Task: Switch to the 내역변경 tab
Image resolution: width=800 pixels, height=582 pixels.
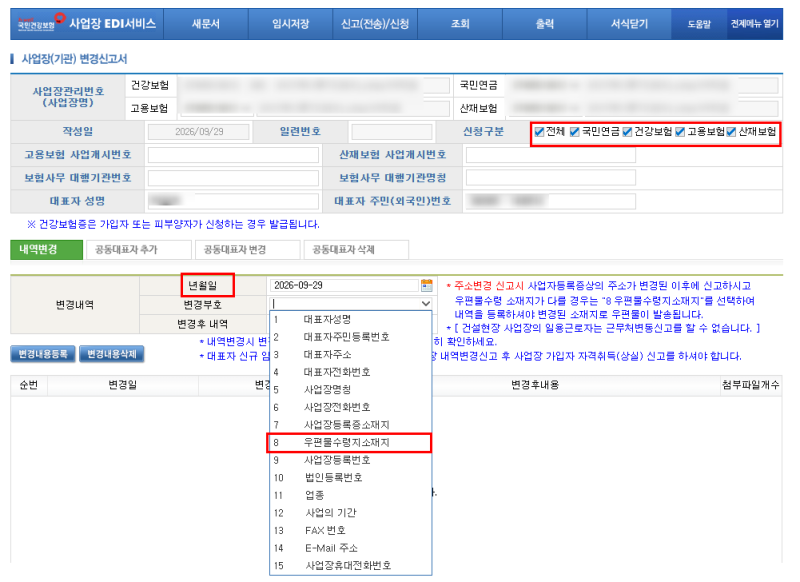Action: (46, 249)
